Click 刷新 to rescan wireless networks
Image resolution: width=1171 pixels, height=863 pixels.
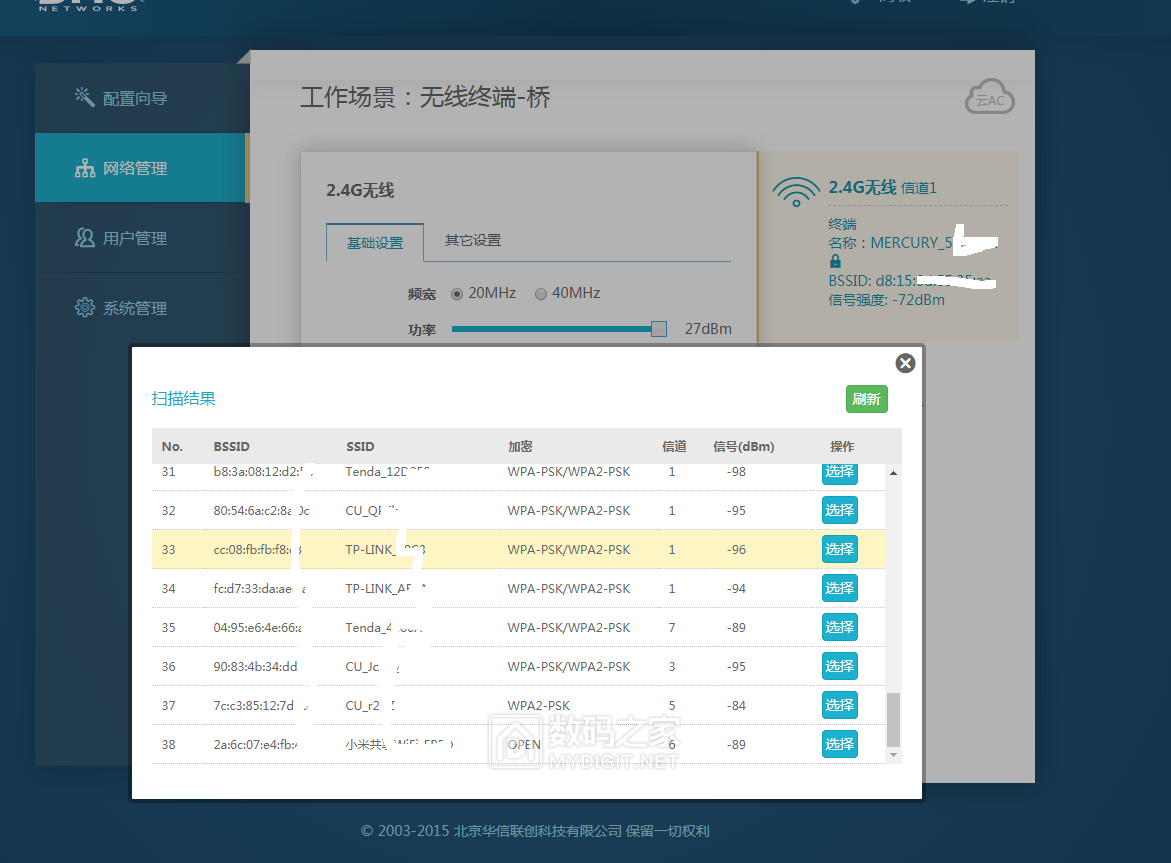click(866, 399)
